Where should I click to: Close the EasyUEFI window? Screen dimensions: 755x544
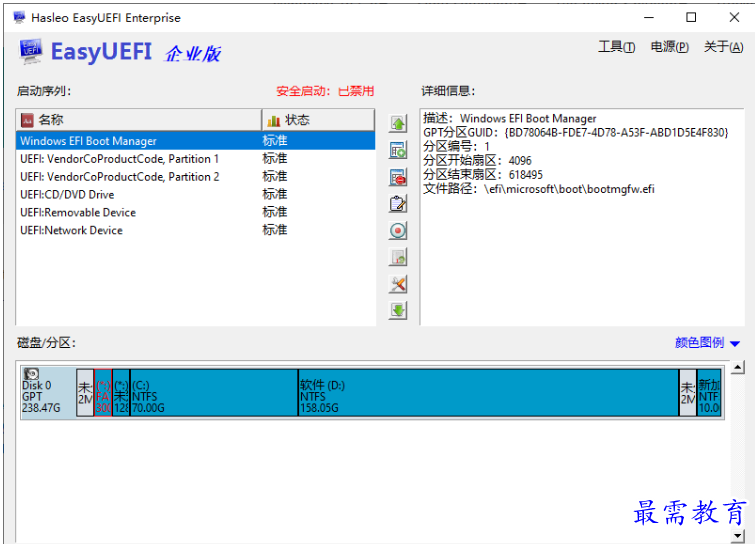click(x=734, y=18)
